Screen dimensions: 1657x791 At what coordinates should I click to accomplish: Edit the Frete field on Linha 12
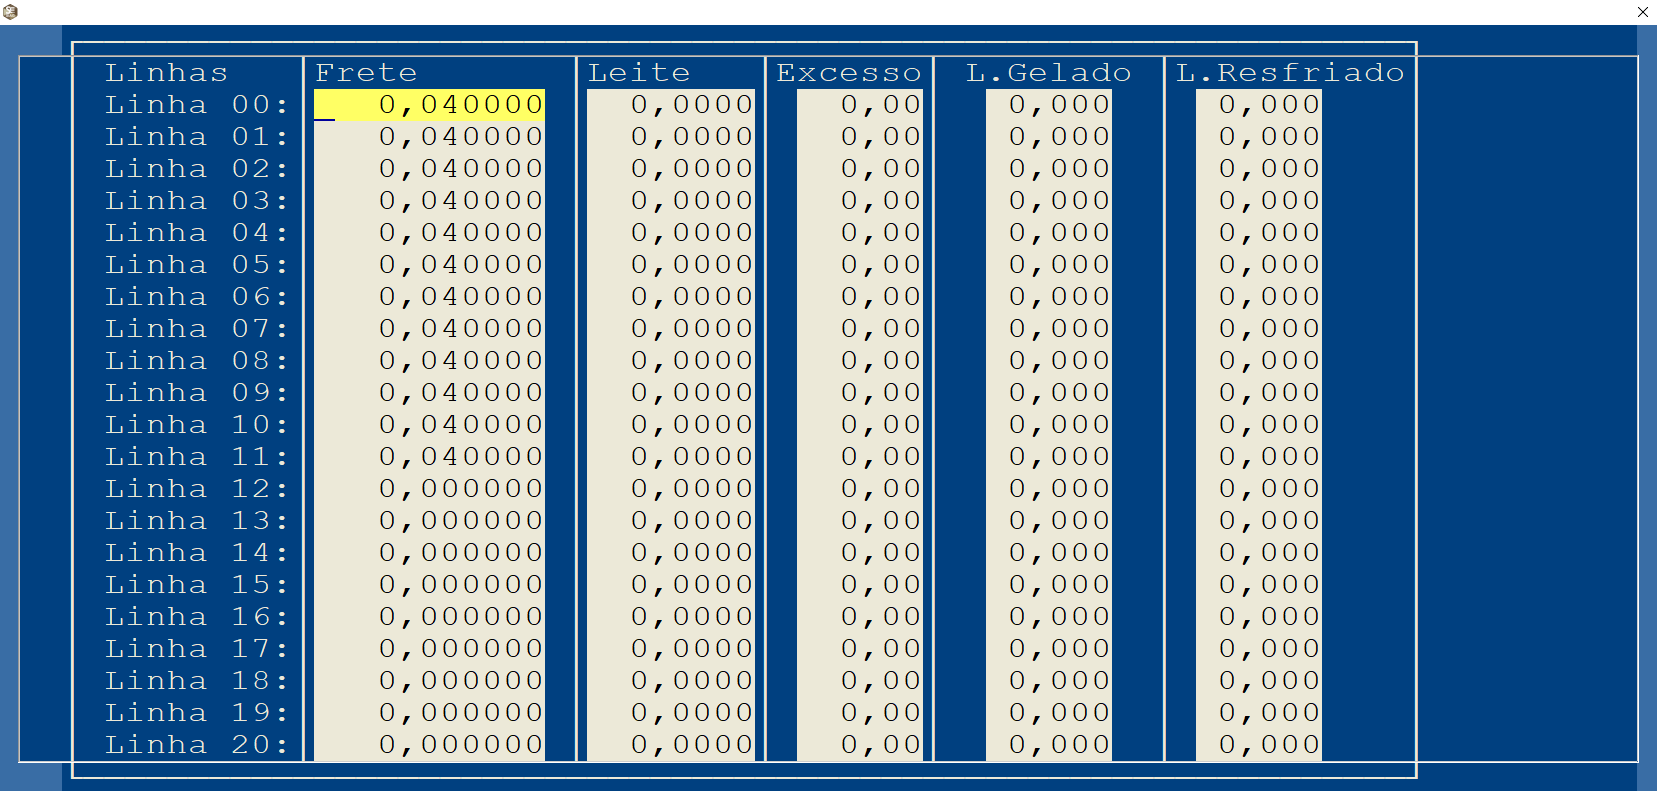[x=430, y=489]
